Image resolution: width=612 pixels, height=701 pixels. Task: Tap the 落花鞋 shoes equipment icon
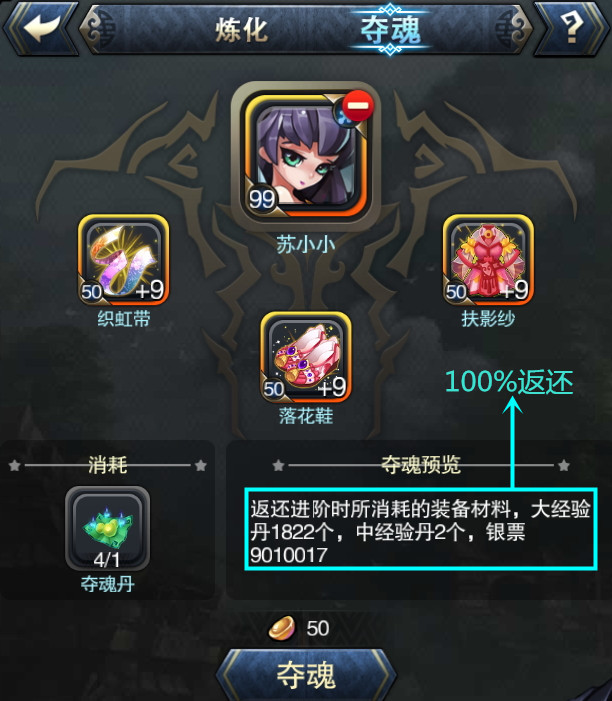tap(306, 357)
